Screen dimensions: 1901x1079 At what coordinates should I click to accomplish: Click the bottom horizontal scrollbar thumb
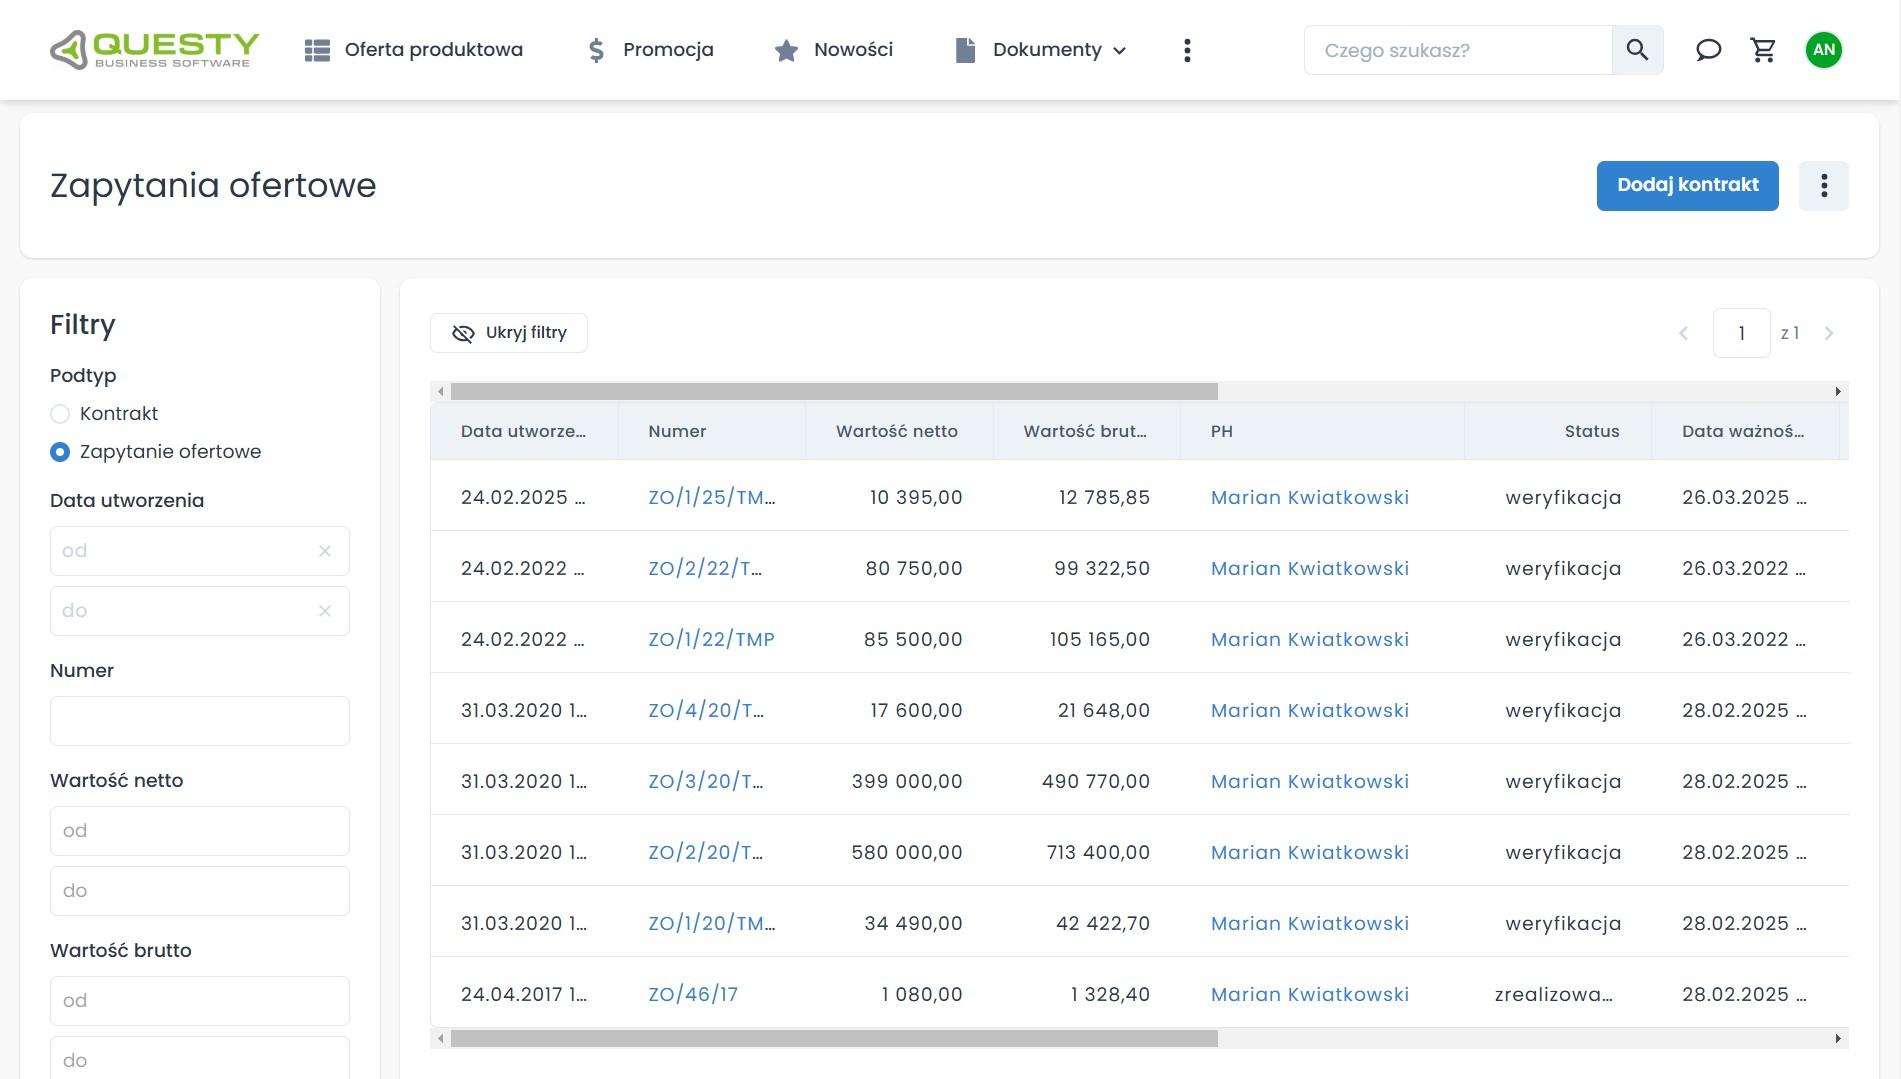834,1039
